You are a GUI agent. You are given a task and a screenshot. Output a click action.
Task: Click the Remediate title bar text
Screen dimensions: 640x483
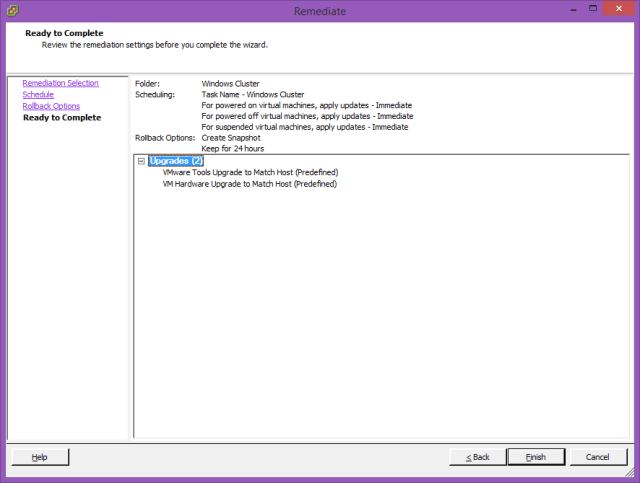point(320,11)
